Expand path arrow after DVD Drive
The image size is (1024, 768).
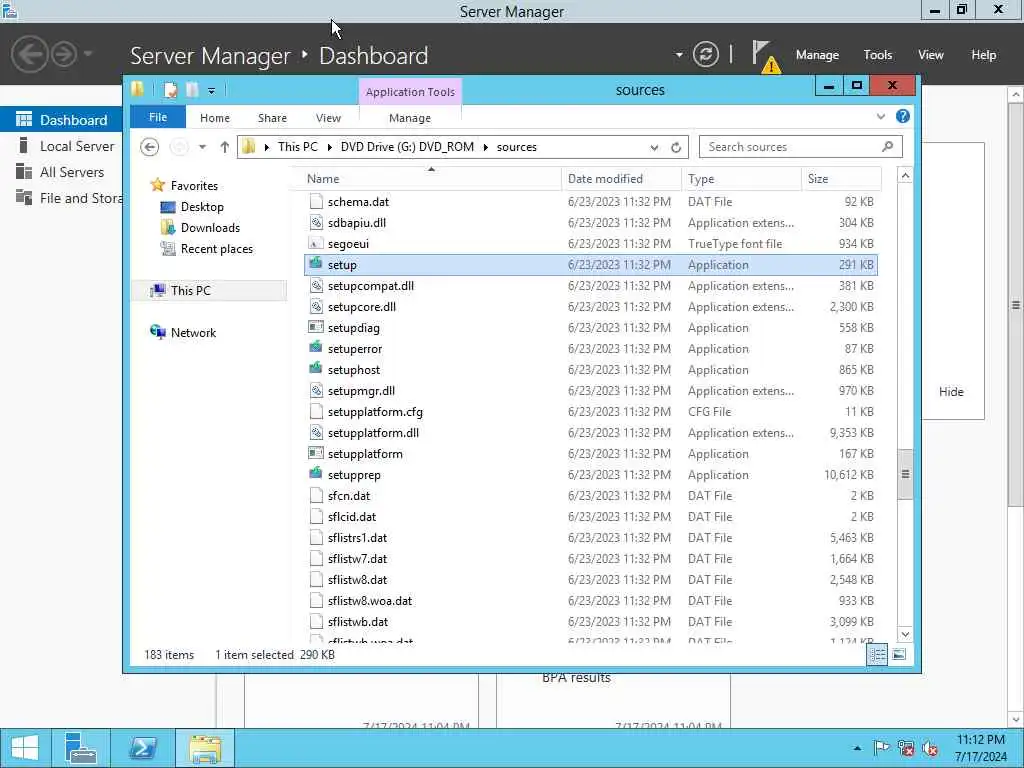coord(486,147)
